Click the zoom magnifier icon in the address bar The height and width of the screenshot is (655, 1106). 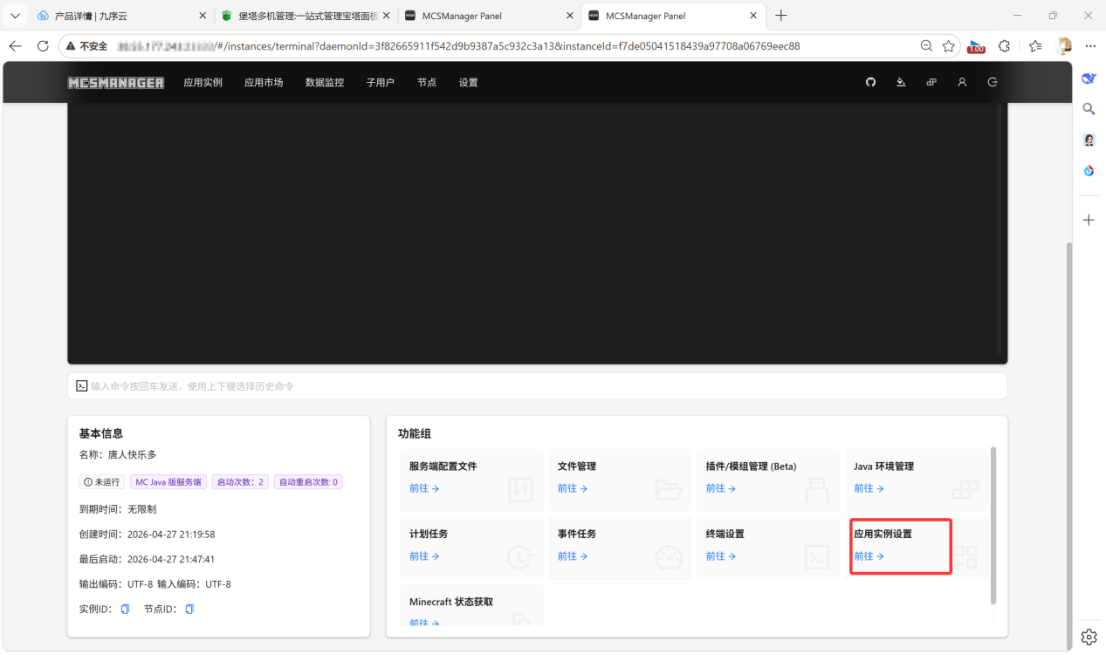[x=926, y=46]
